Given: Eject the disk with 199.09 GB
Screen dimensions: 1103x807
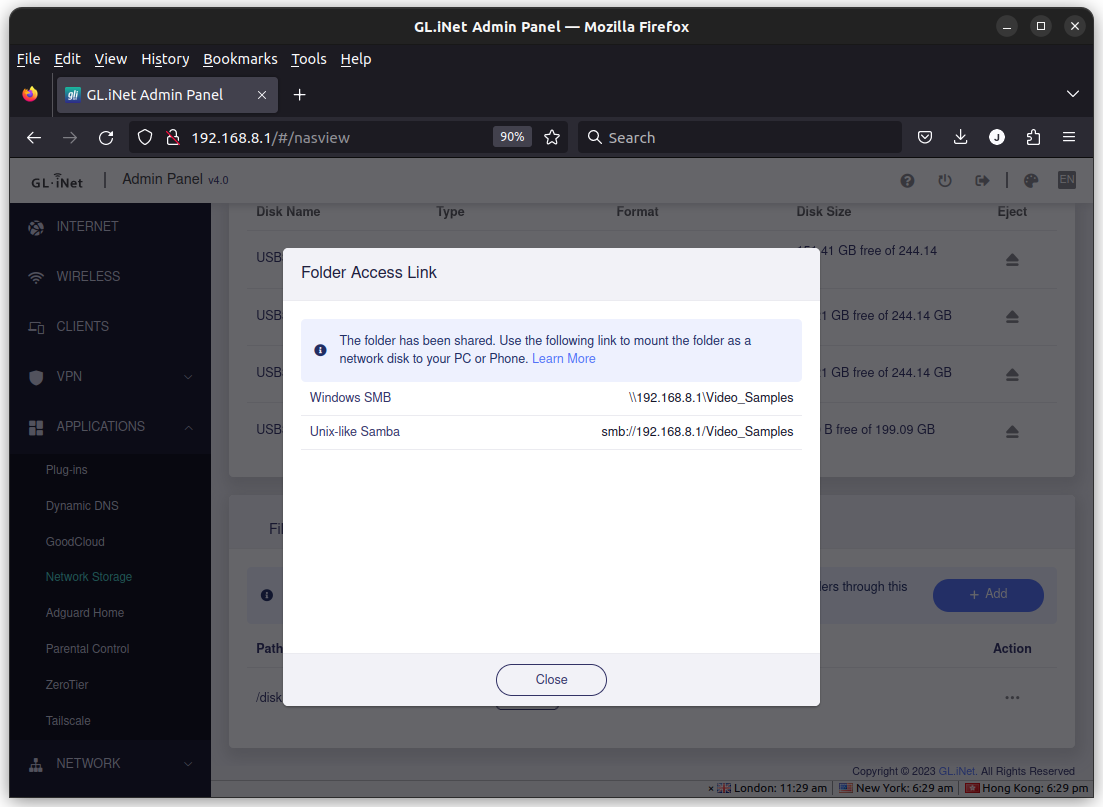Looking at the screenshot, I should tap(1012, 431).
